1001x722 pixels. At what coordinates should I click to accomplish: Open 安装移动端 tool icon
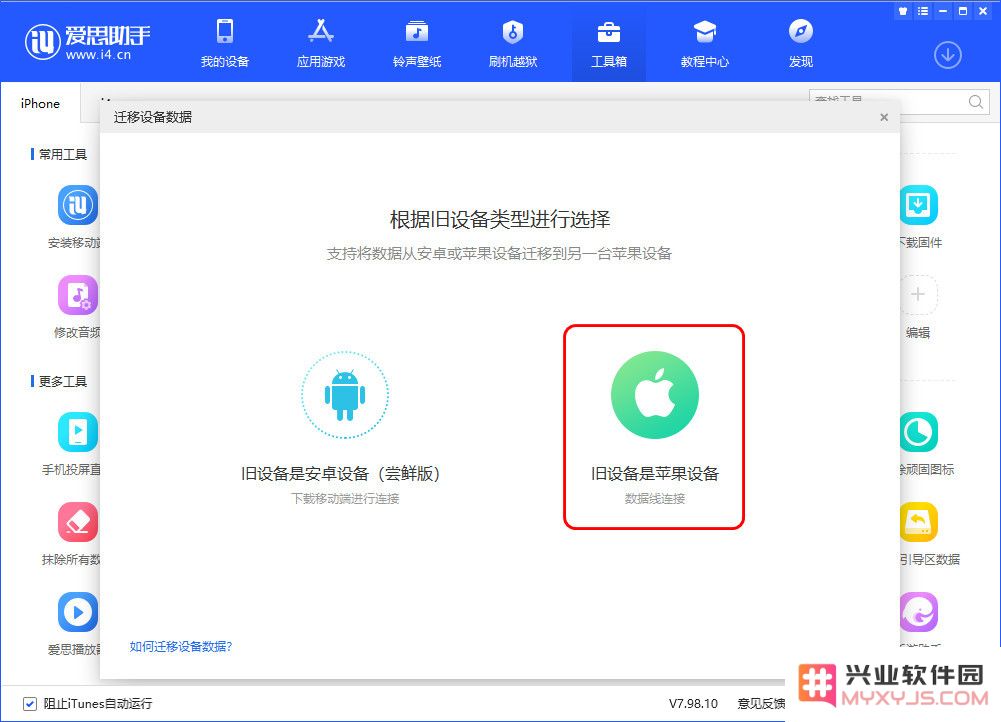point(78,205)
